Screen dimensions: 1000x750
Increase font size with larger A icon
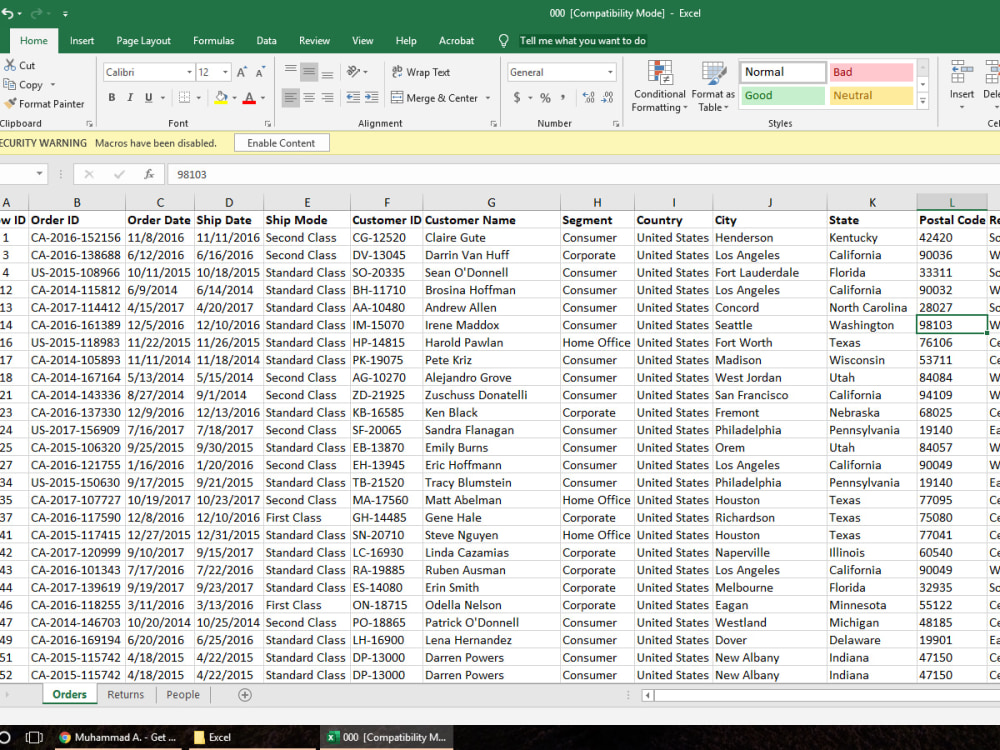point(242,72)
